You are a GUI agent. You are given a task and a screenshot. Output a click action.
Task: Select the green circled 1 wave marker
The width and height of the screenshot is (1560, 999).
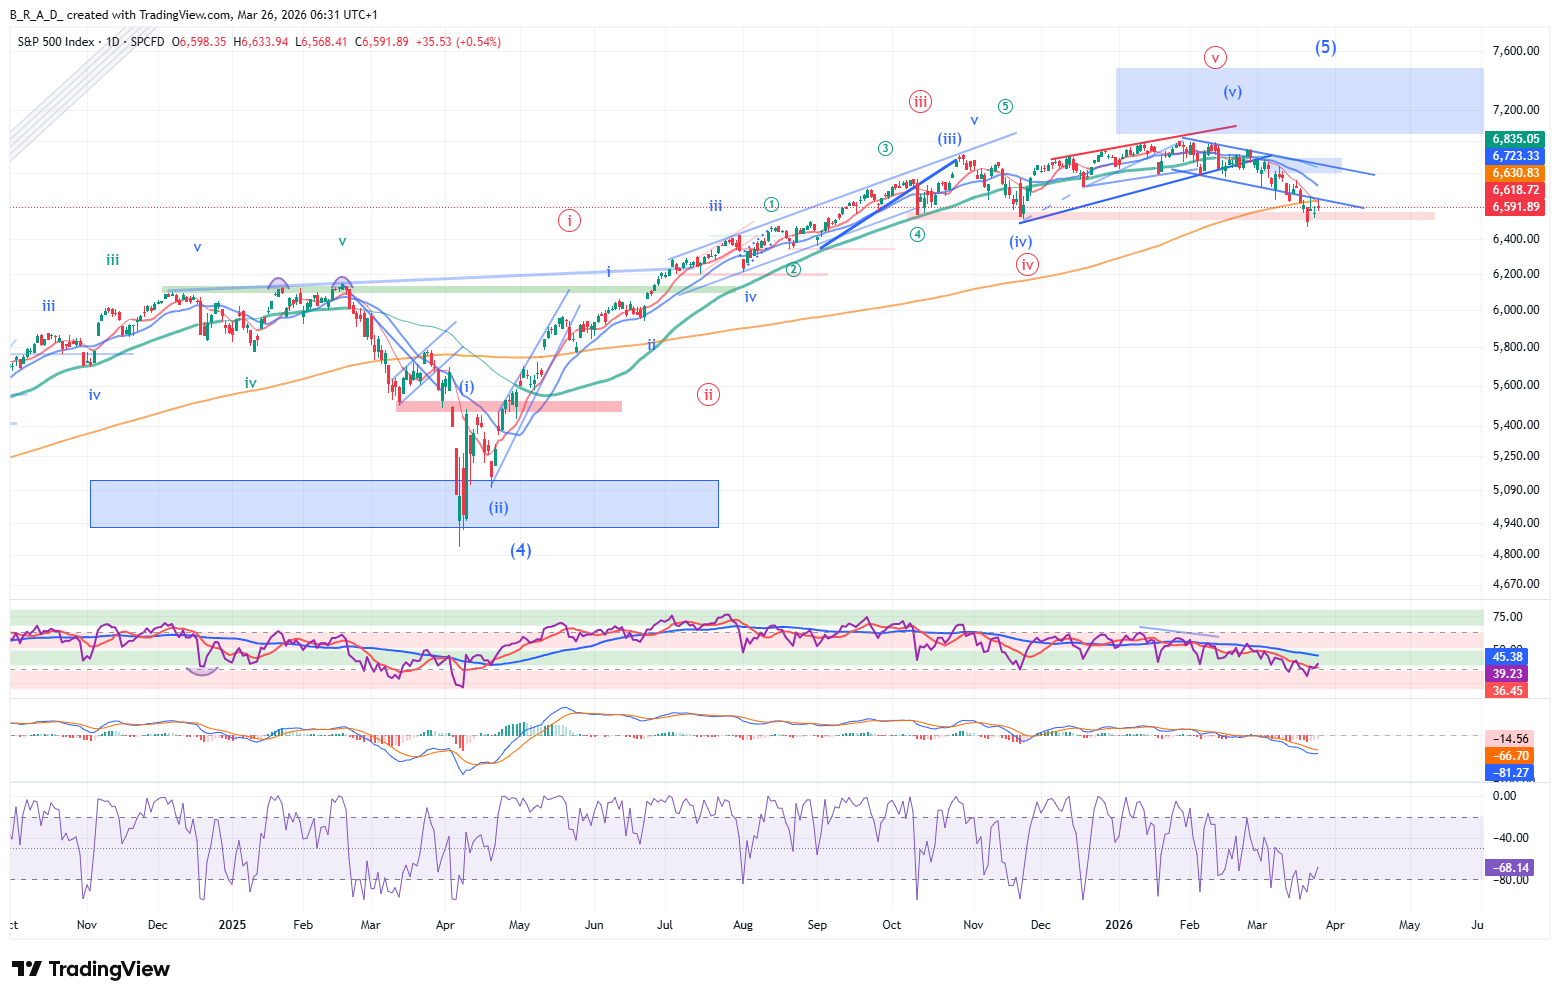click(x=771, y=204)
